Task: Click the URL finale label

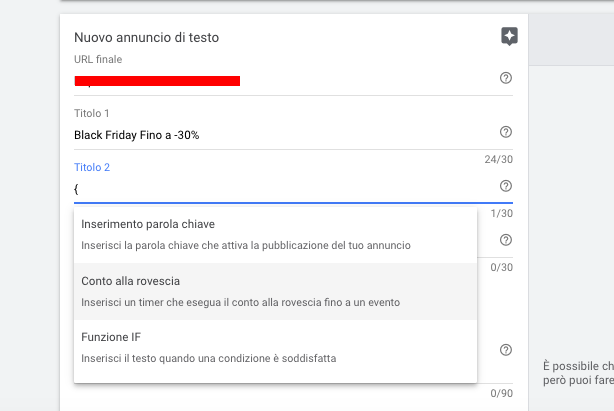Action: [98, 59]
